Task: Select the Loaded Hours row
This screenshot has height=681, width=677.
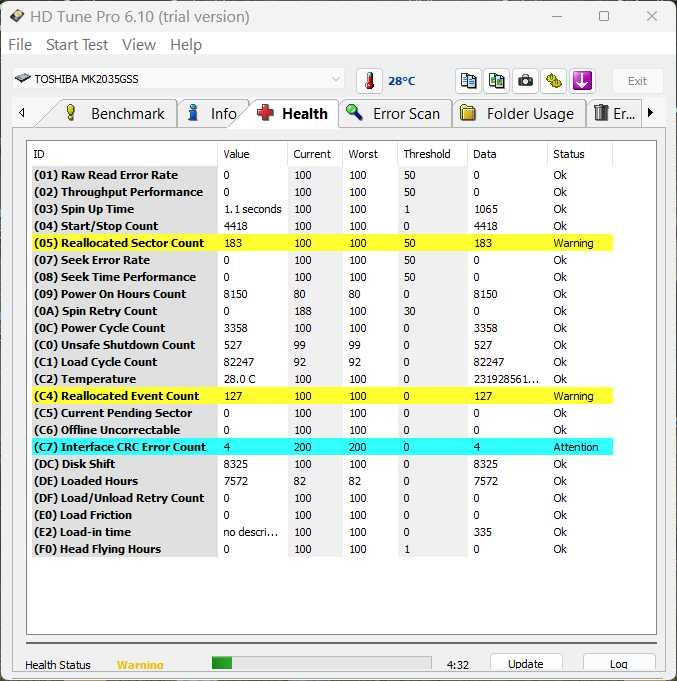Action: click(322, 481)
